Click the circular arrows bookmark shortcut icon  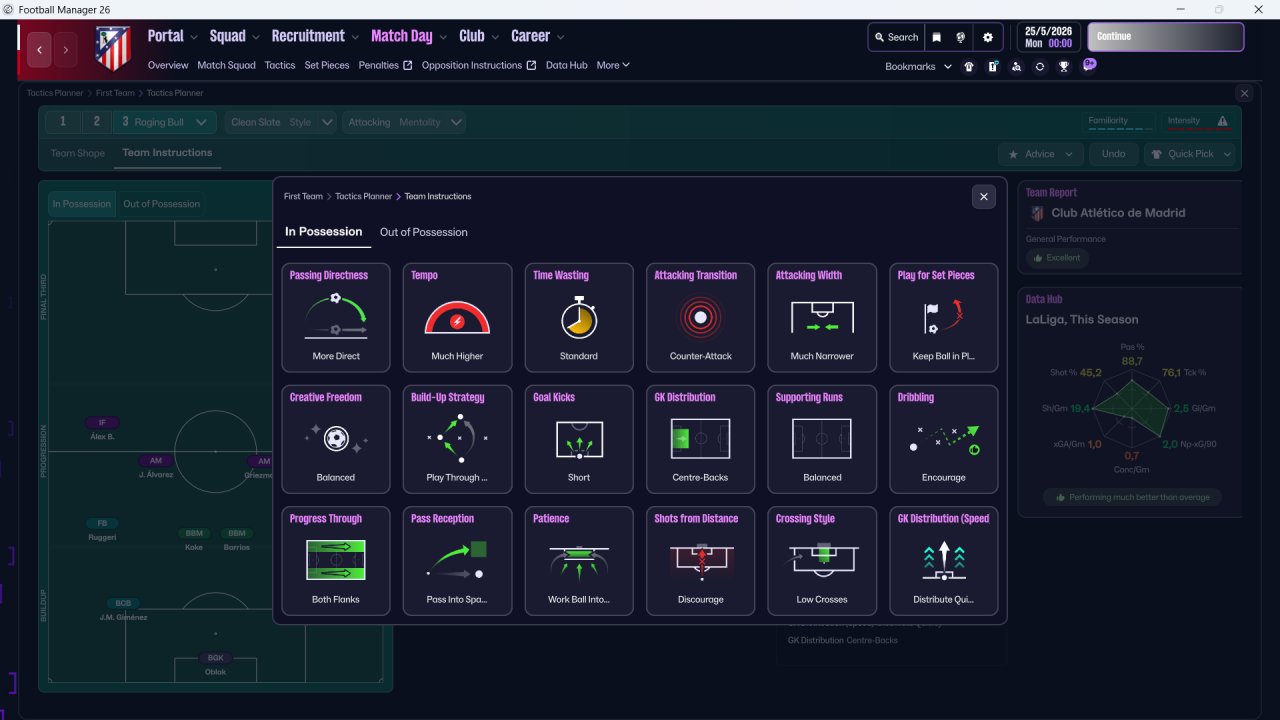tap(1040, 66)
